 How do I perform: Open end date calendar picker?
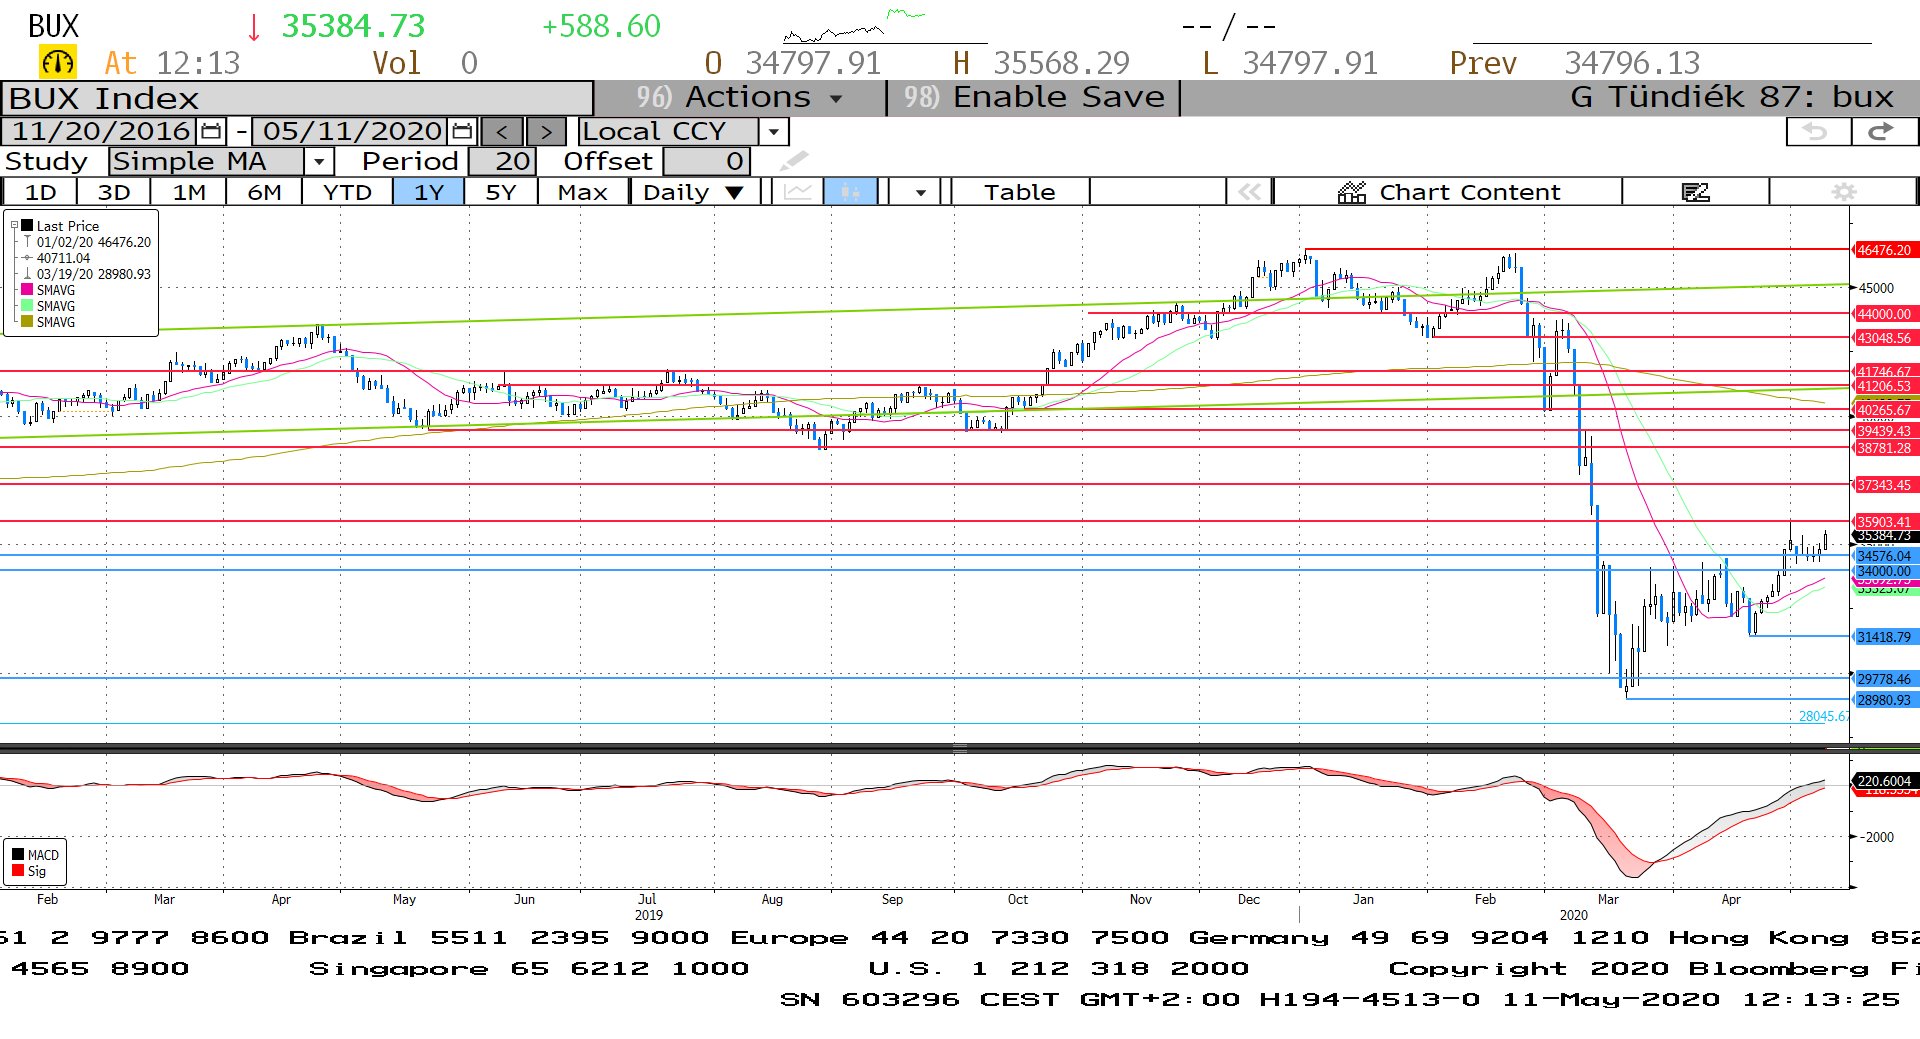462,131
